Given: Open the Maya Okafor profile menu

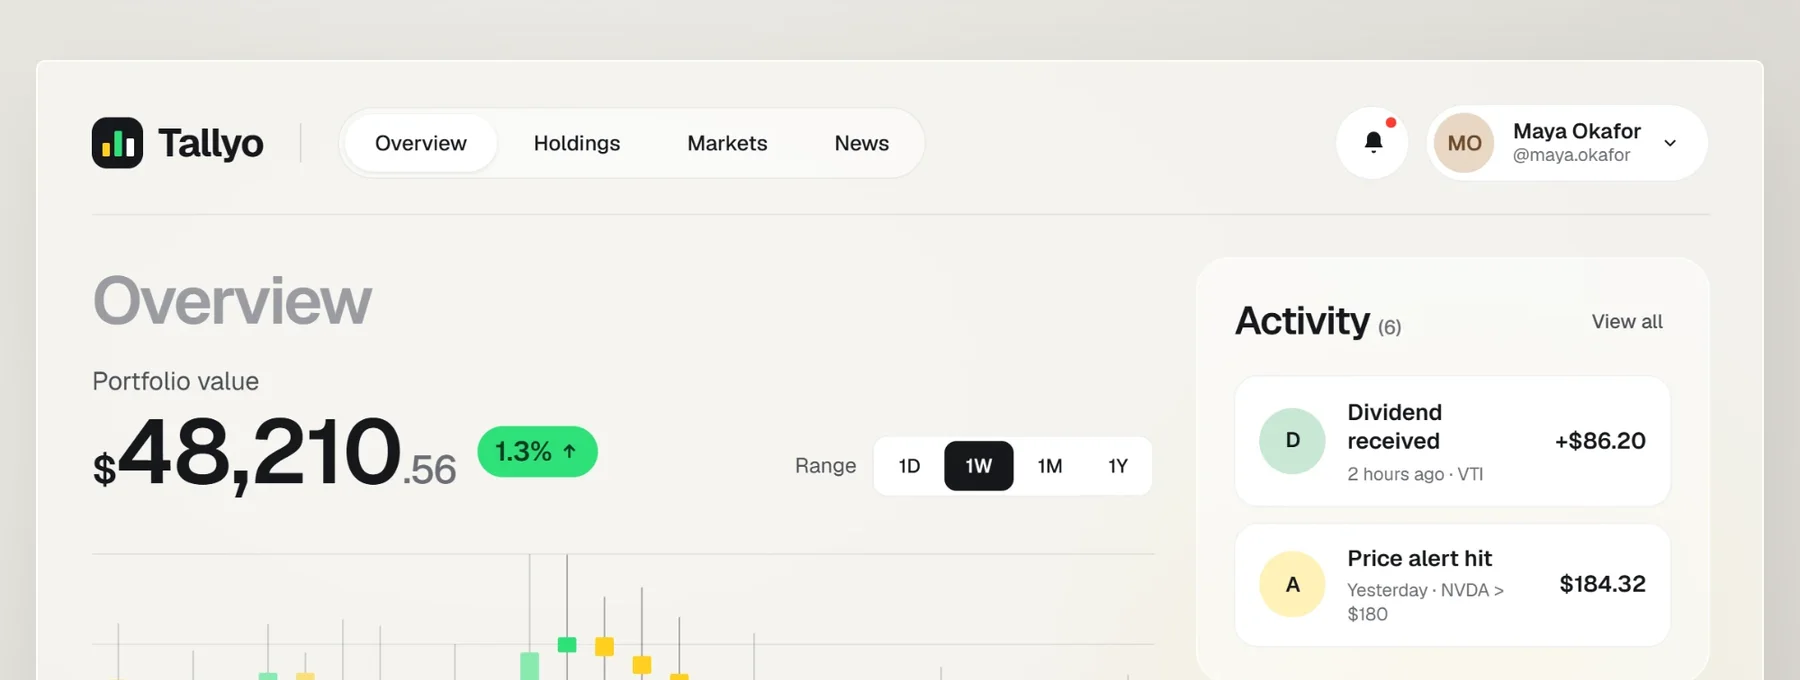Looking at the screenshot, I should point(1567,143).
